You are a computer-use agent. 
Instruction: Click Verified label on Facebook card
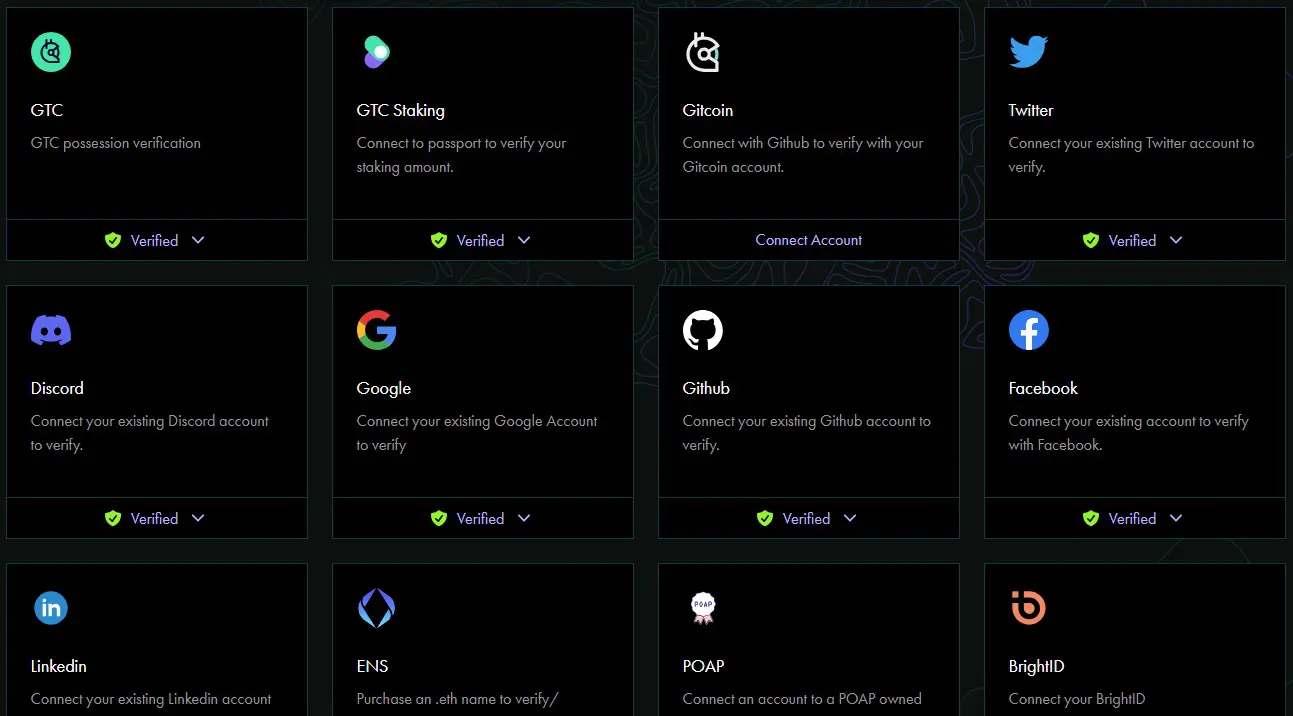click(1132, 518)
